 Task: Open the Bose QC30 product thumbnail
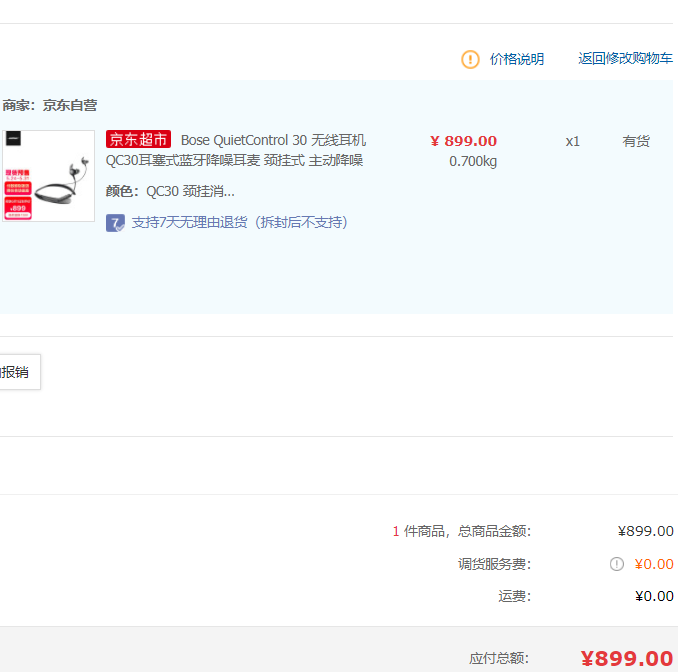tap(48, 176)
